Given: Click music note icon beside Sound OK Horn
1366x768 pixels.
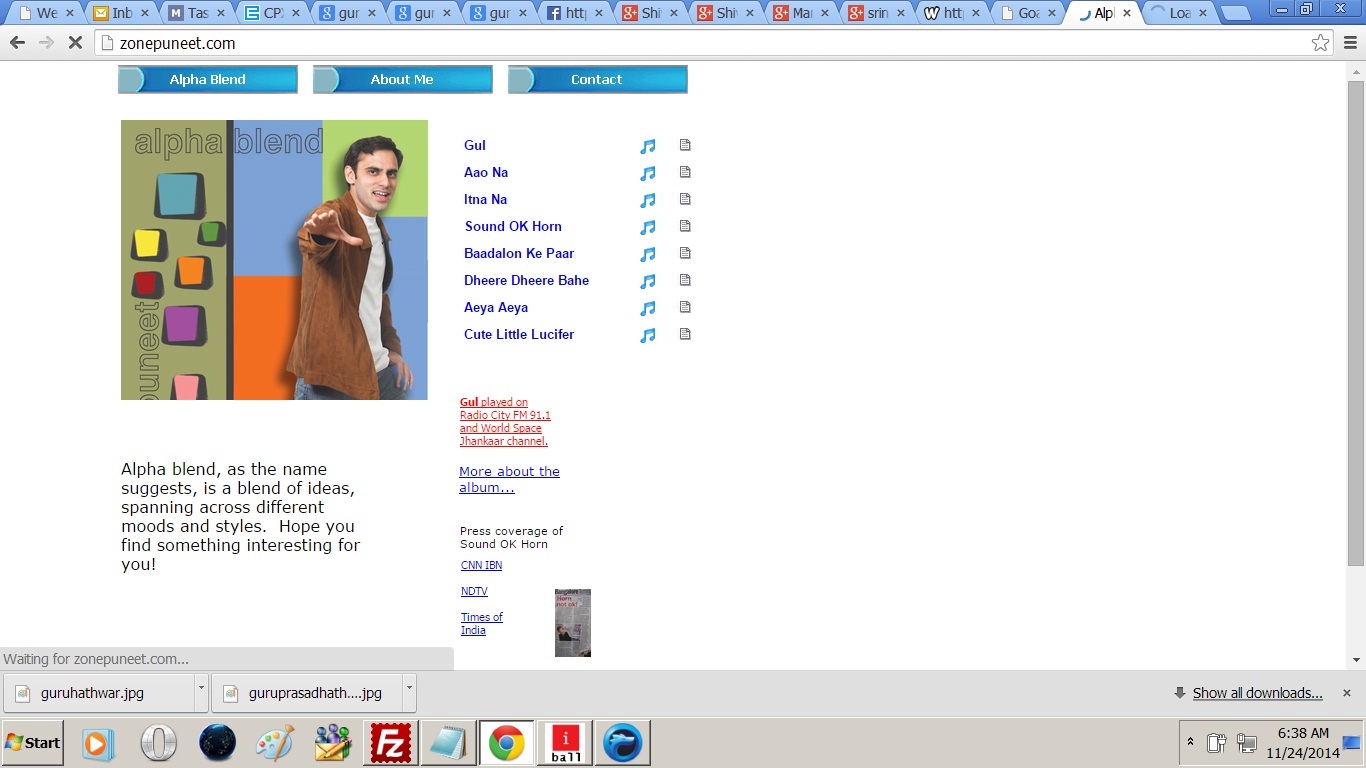Looking at the screenshot, I should click(648, 227).
